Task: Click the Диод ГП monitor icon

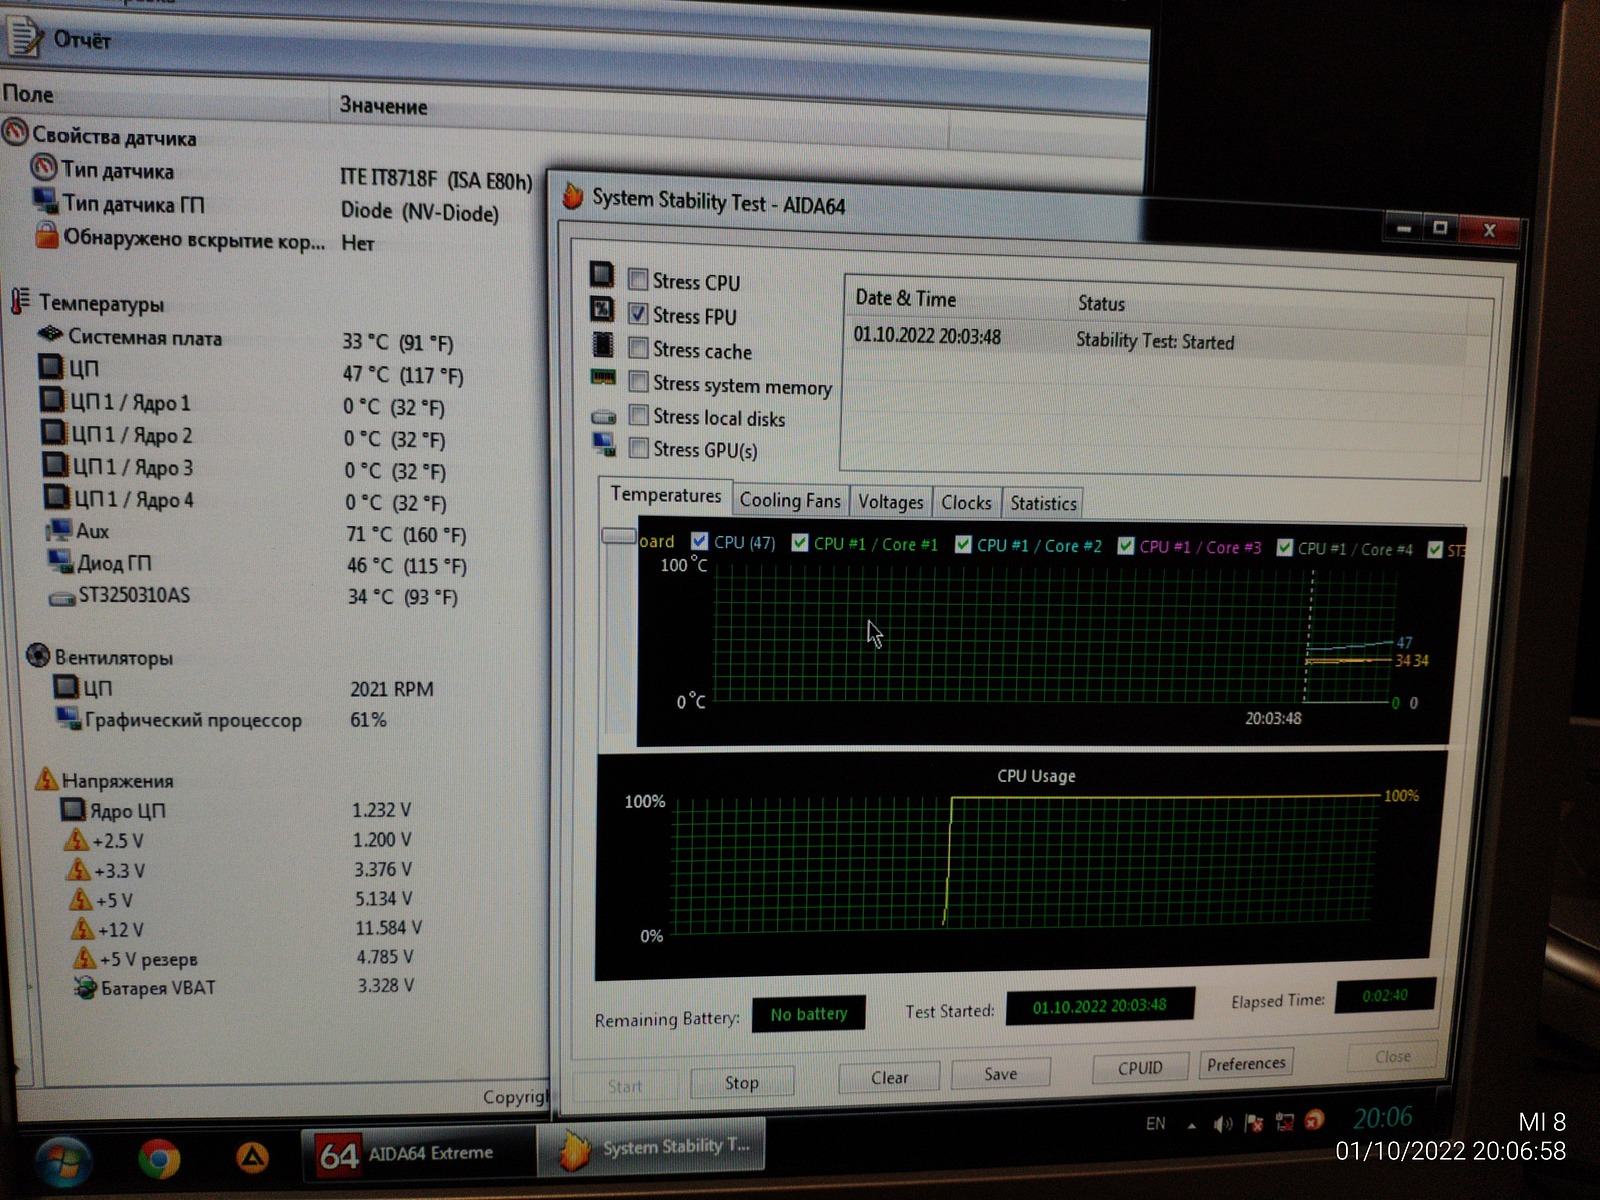Action: [x=60, y=561]
